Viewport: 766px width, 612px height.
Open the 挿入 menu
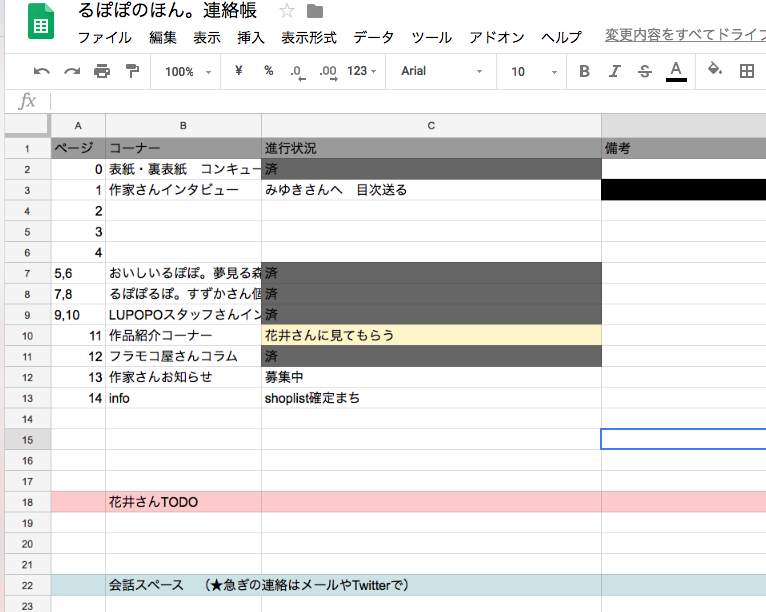click(x=251, y=37)
